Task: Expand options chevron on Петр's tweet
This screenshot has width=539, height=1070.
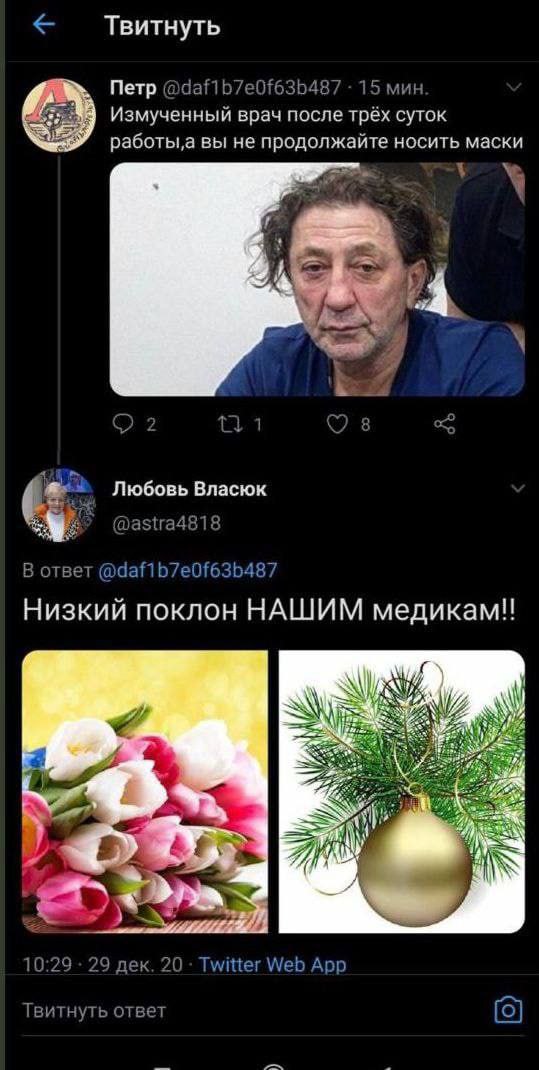Action: [515, 87]
